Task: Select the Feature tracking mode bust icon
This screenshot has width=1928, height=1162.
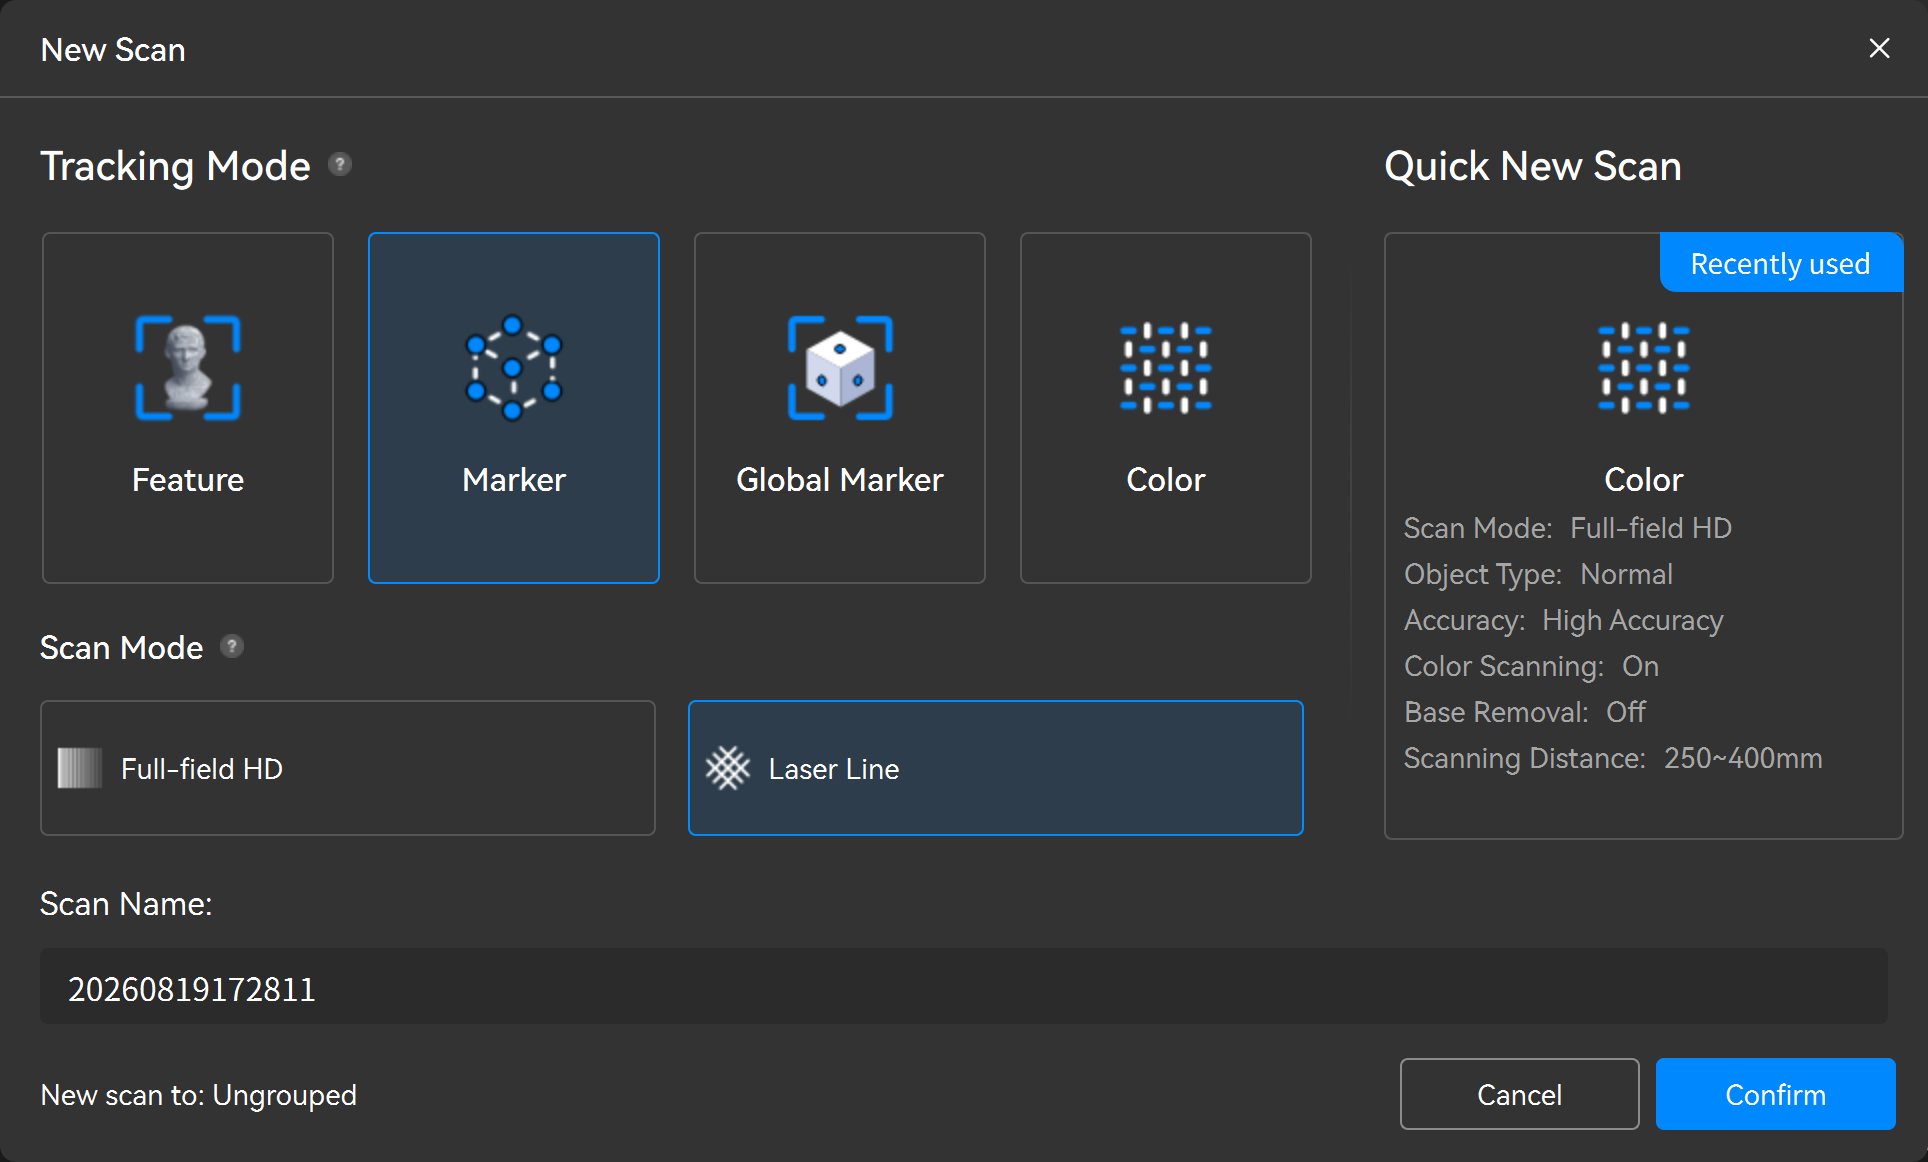Action: [x=188, y=368]
